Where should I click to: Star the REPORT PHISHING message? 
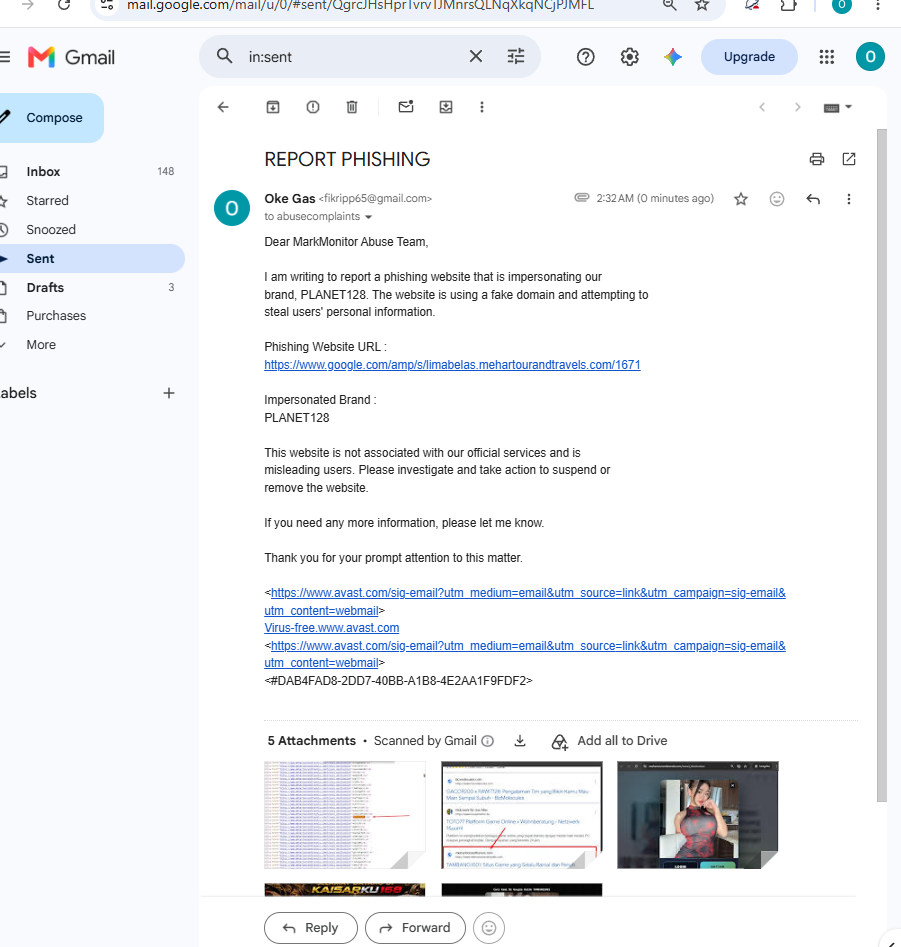click(x=741, y=199)
